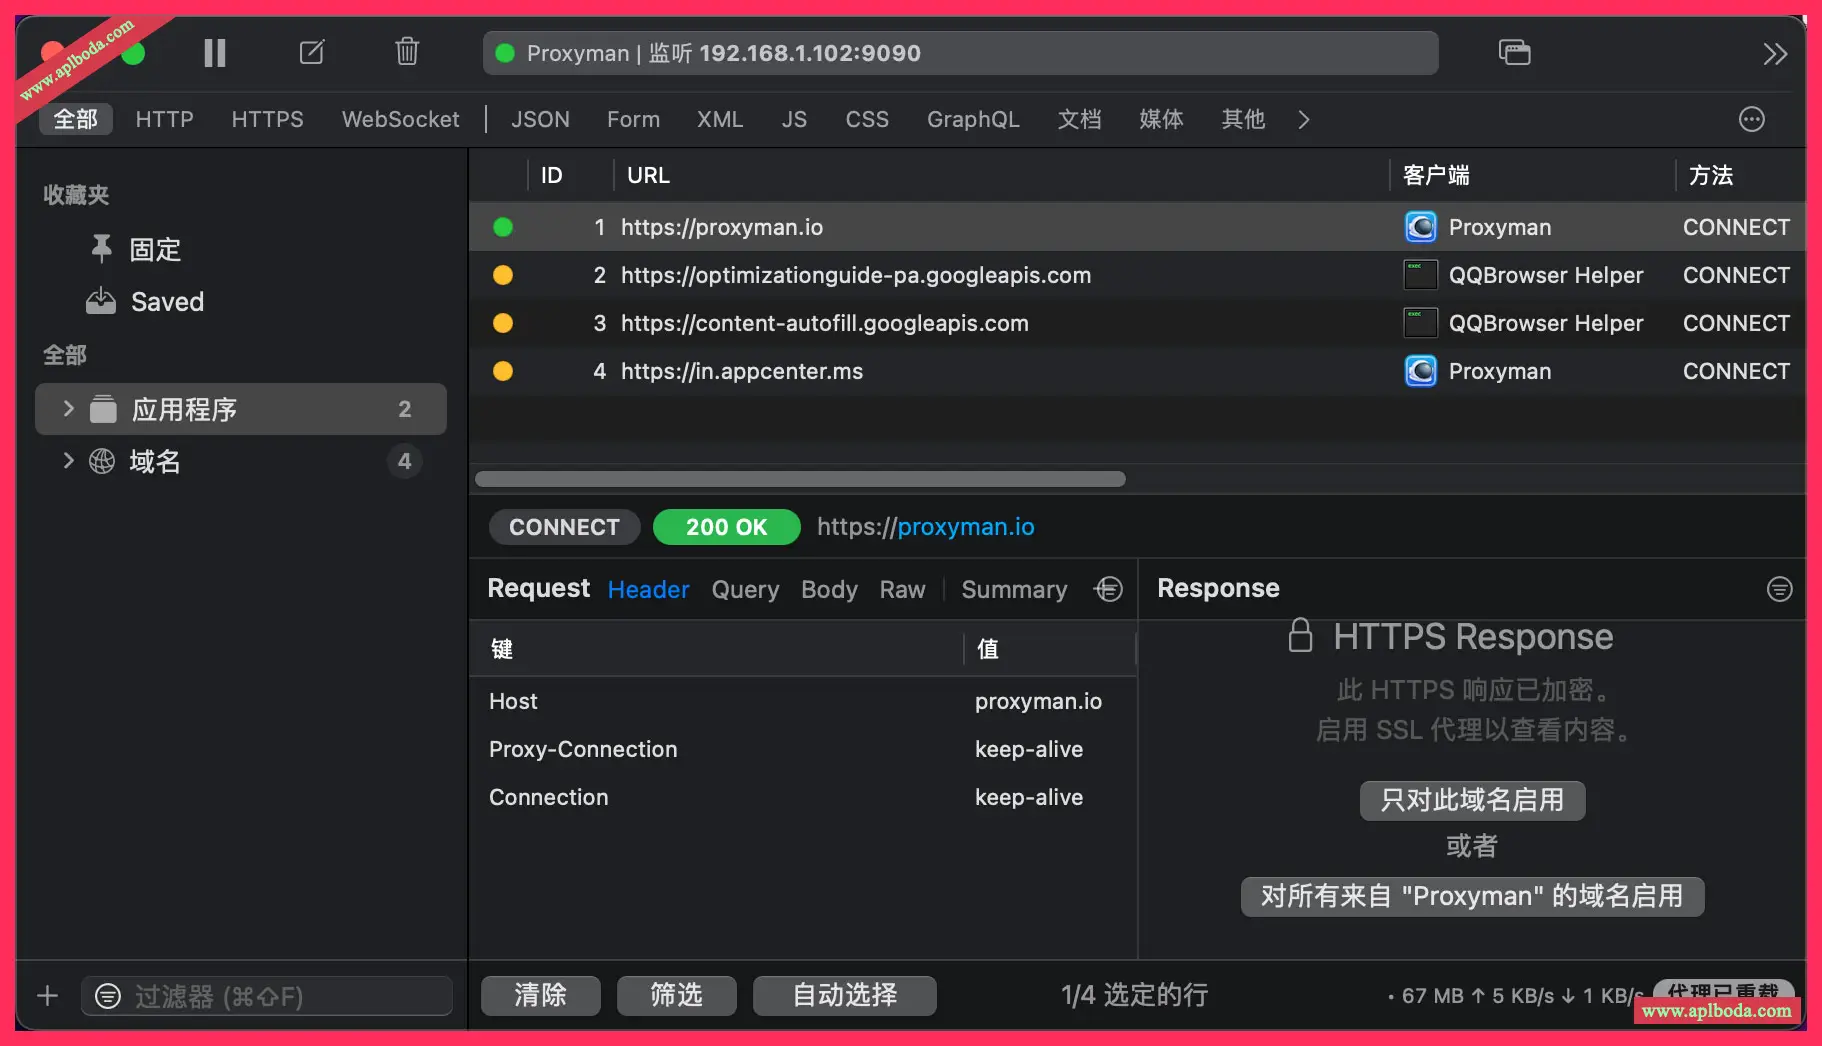The height and width of the screenshot is (1046, 1822).
Task: Click the Request panel options icon
Action: point(1108,589)
